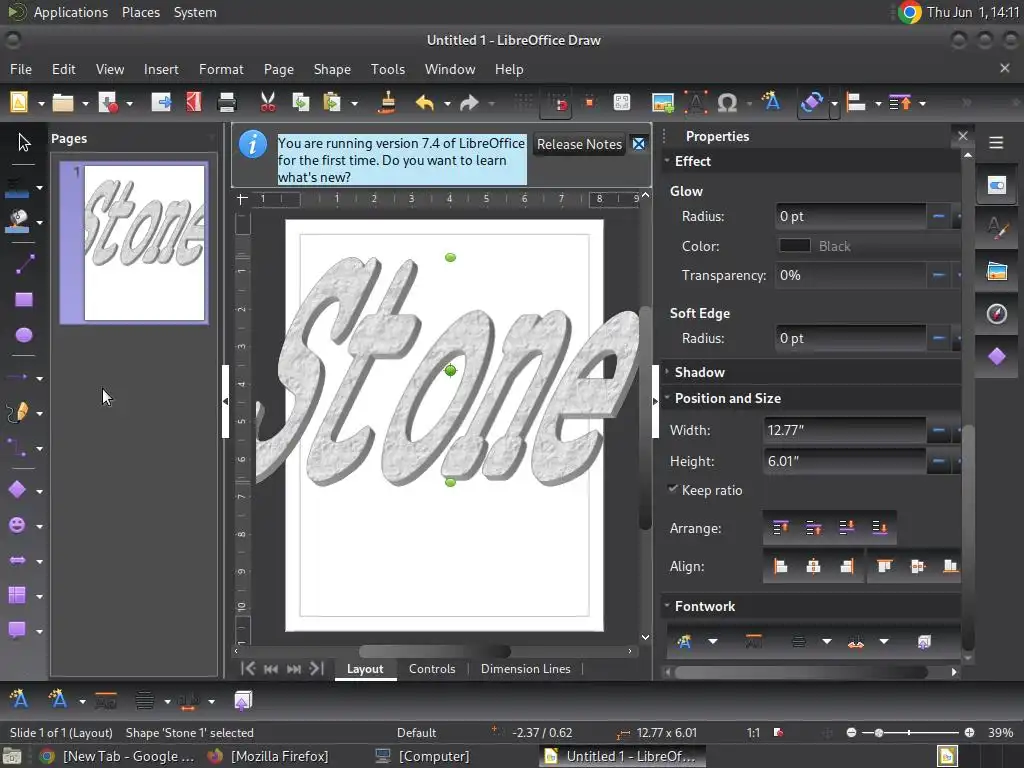Open sidebar settings hamburger menu
Image resolution: width=1024 pixels, height=768 pixels.
click(x=996, y=142)
